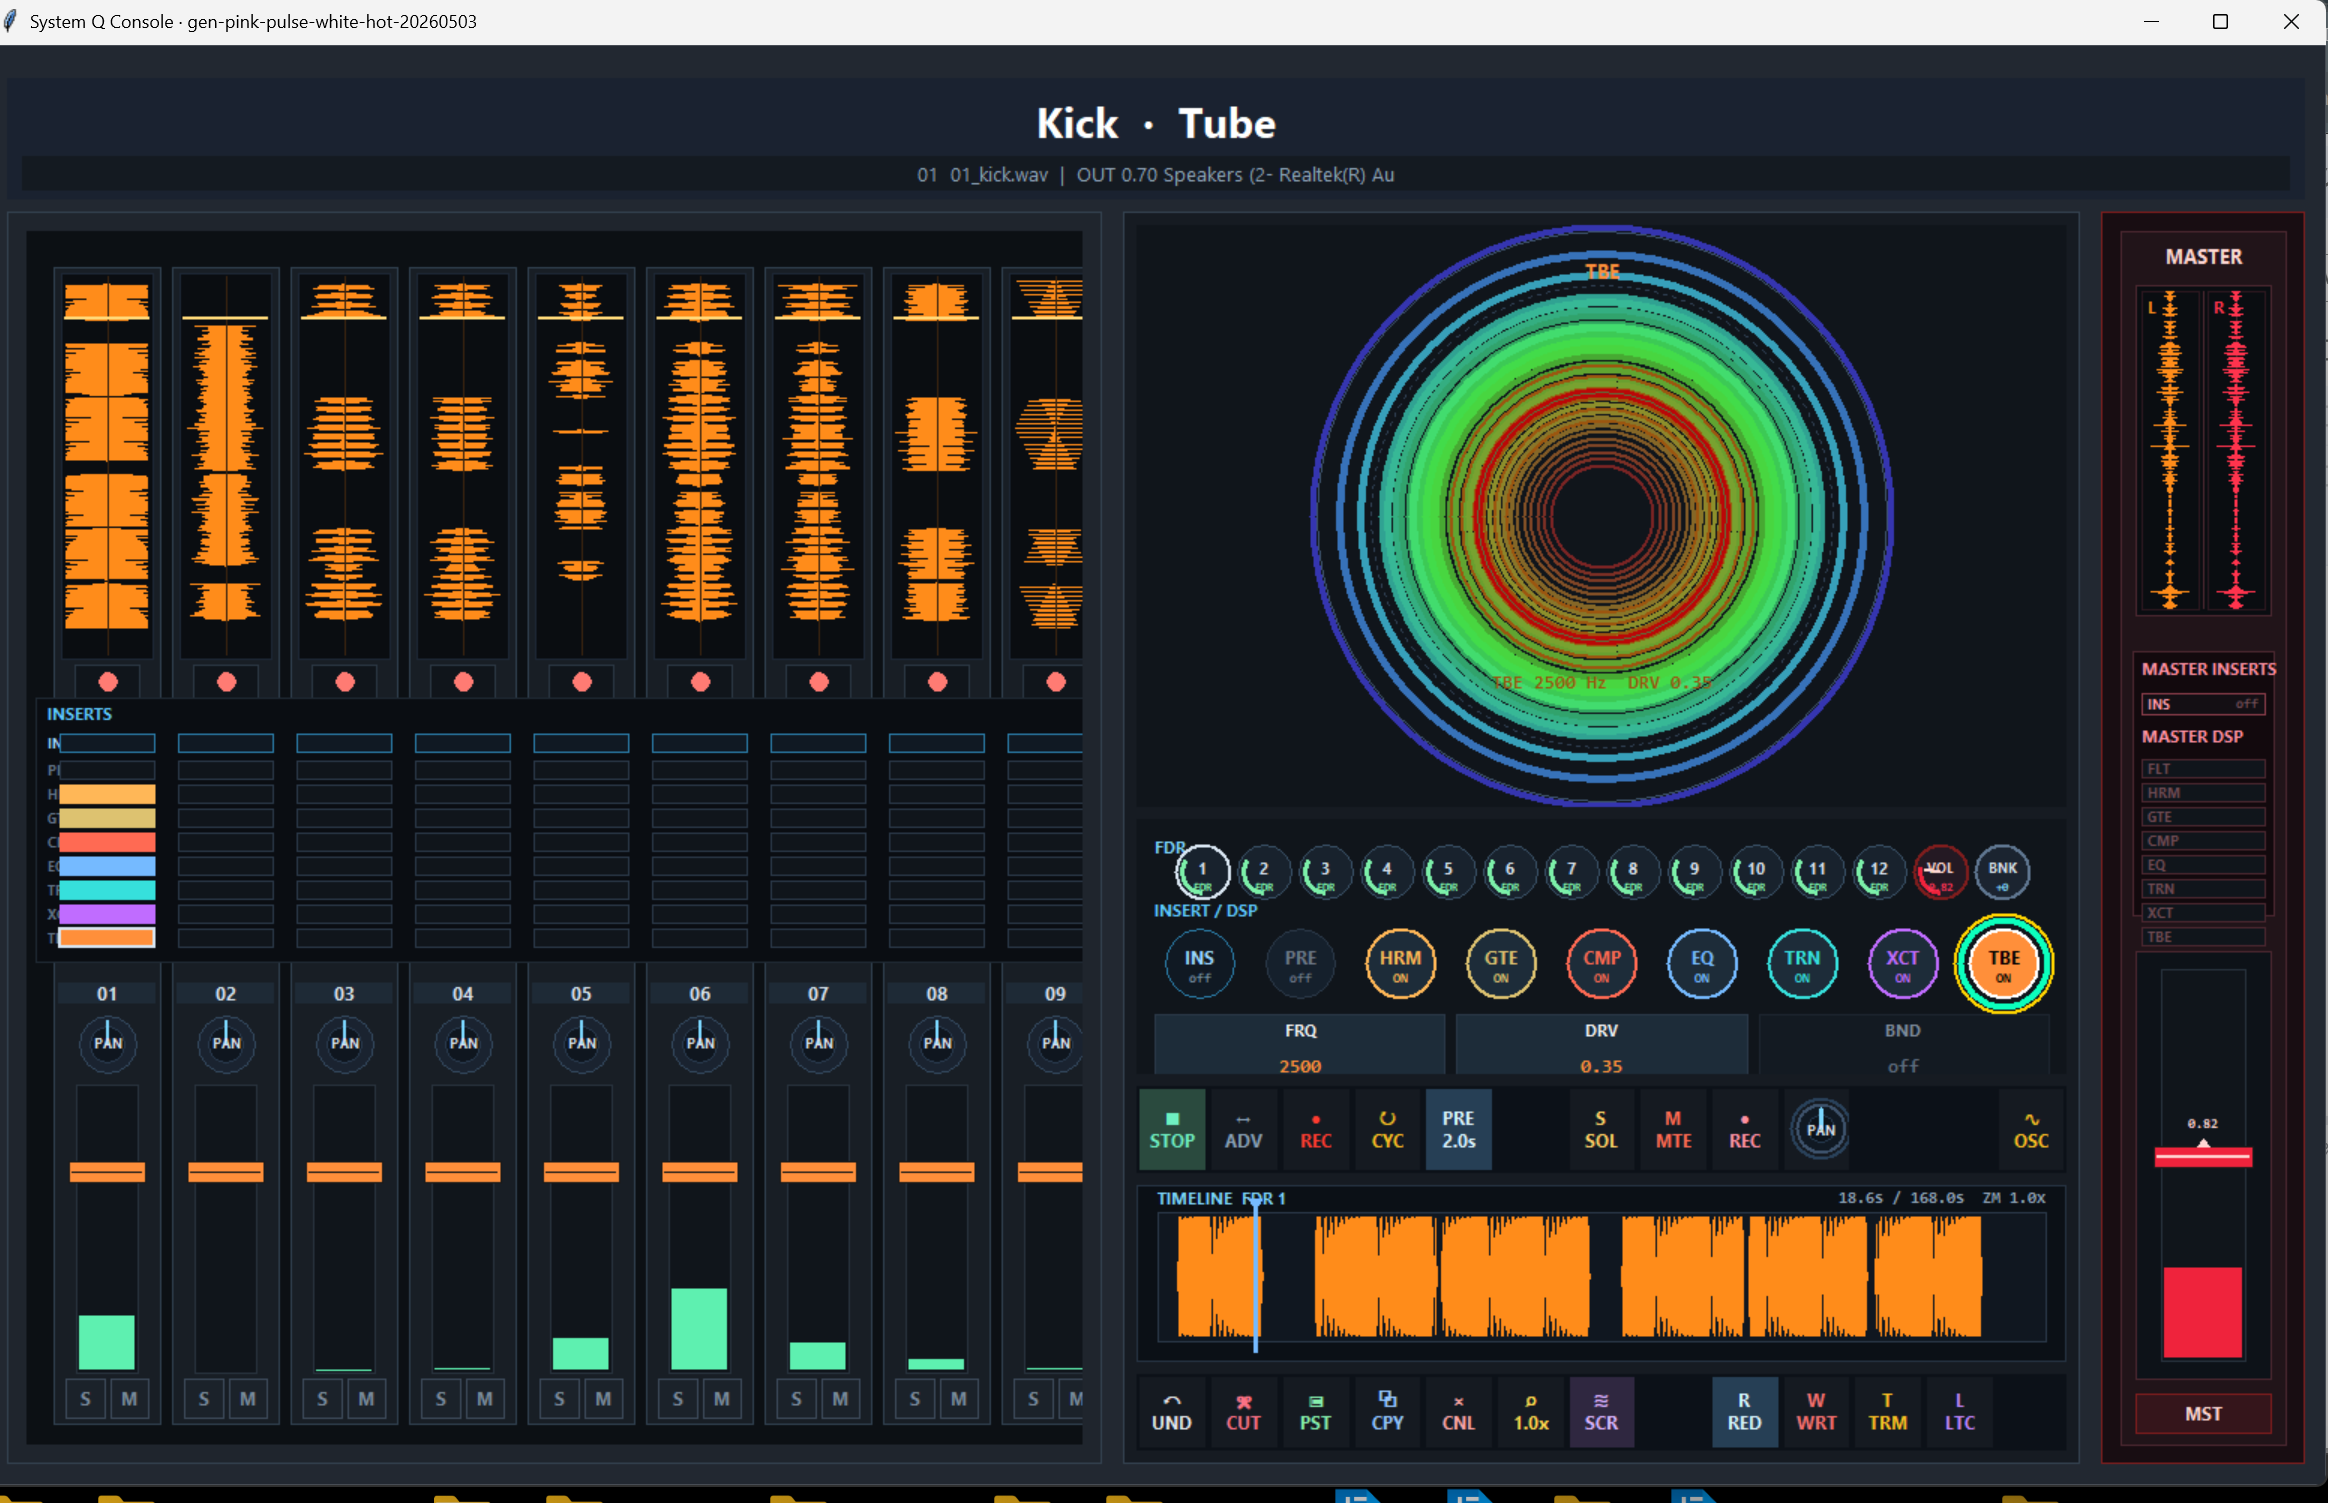Toggle the HRM harmonics module

coord(1400,964)
